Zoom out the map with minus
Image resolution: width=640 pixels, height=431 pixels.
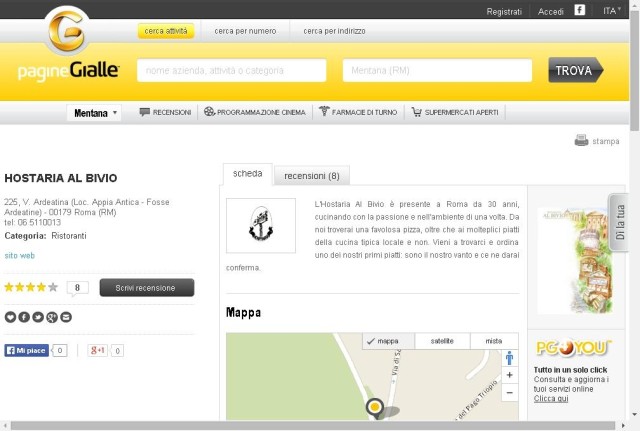click(509, 393)
